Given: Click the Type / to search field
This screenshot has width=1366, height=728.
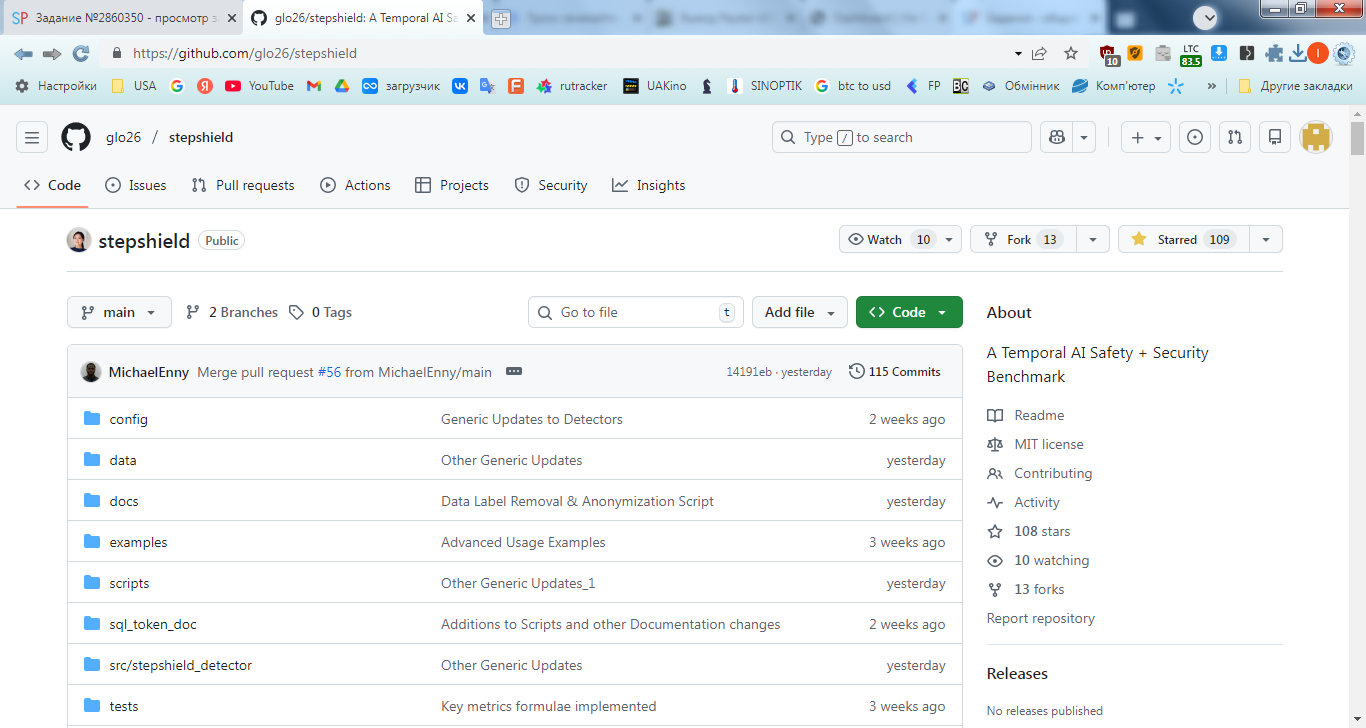Looking at the screenshot, I should point(901,137).
